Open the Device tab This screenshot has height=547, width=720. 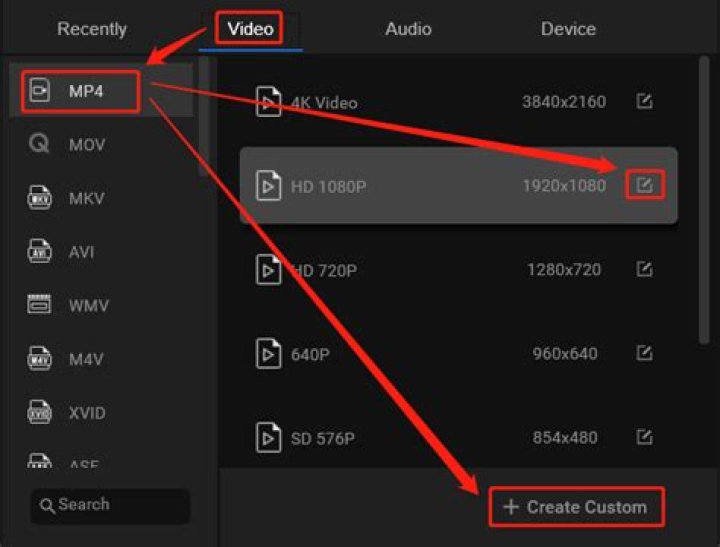point(568,29)
